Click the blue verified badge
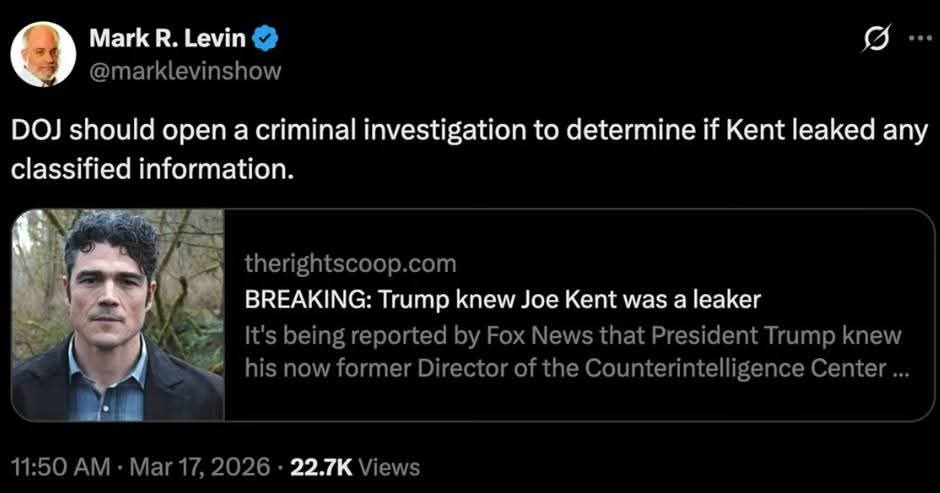Screen dimensions: 940x493 [x=264, y=39]
